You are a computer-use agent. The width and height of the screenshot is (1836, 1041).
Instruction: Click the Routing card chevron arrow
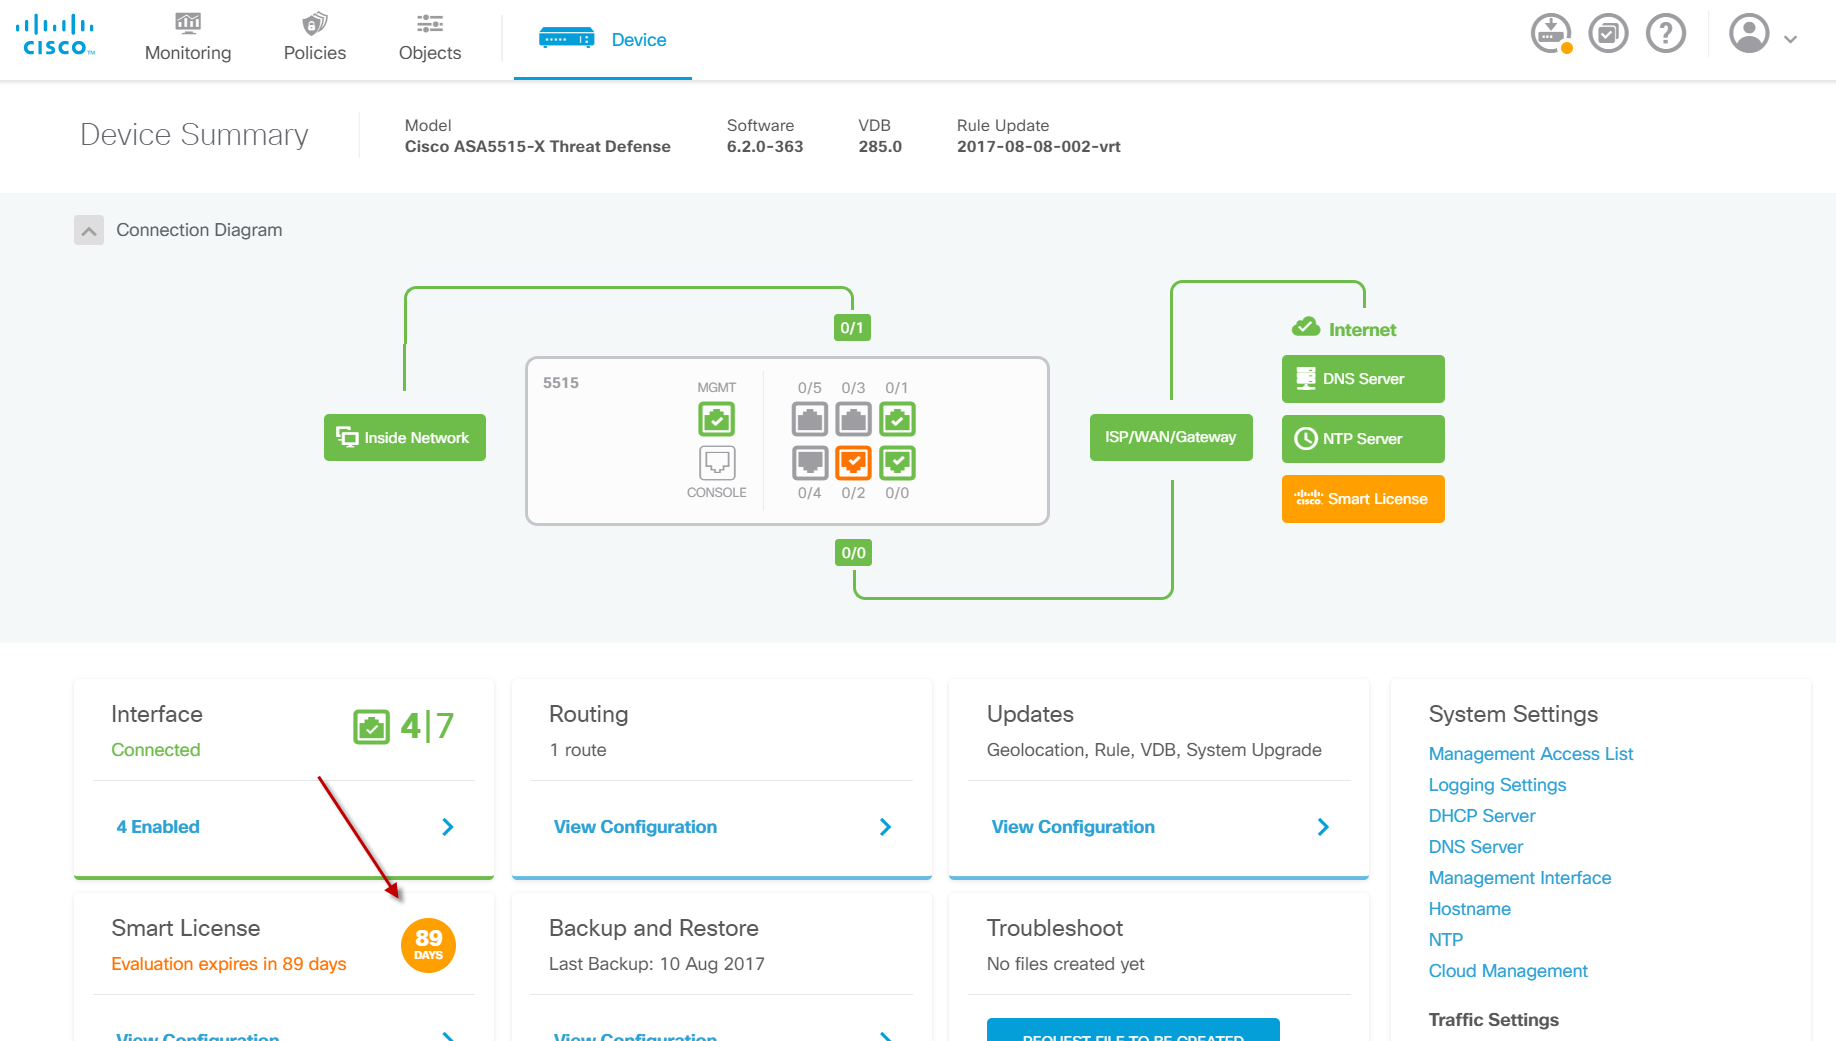(x=885, y=827)
